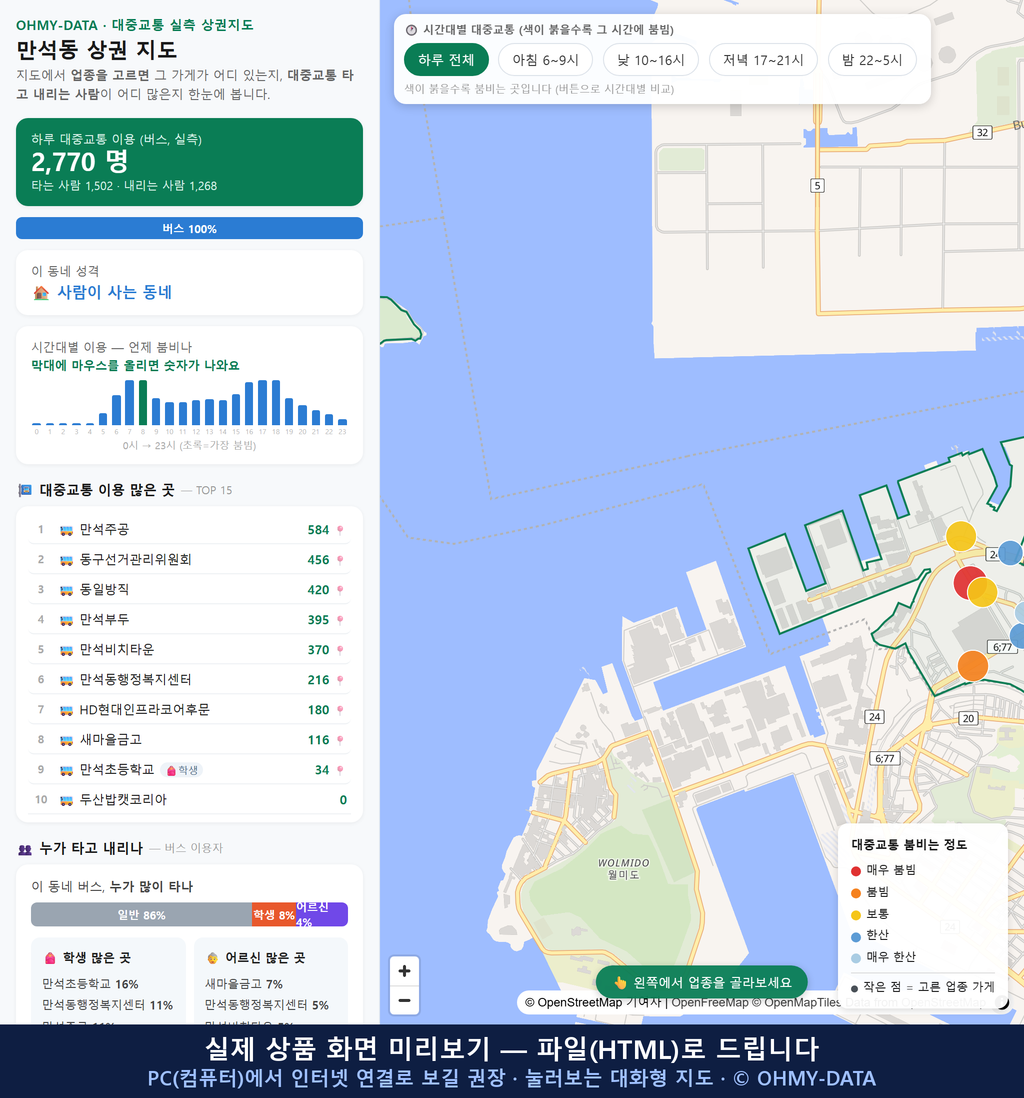The image size is (1024, 1098).
Task: Click the WOLMIDO 월미도 map label
Action: [623, 869]
